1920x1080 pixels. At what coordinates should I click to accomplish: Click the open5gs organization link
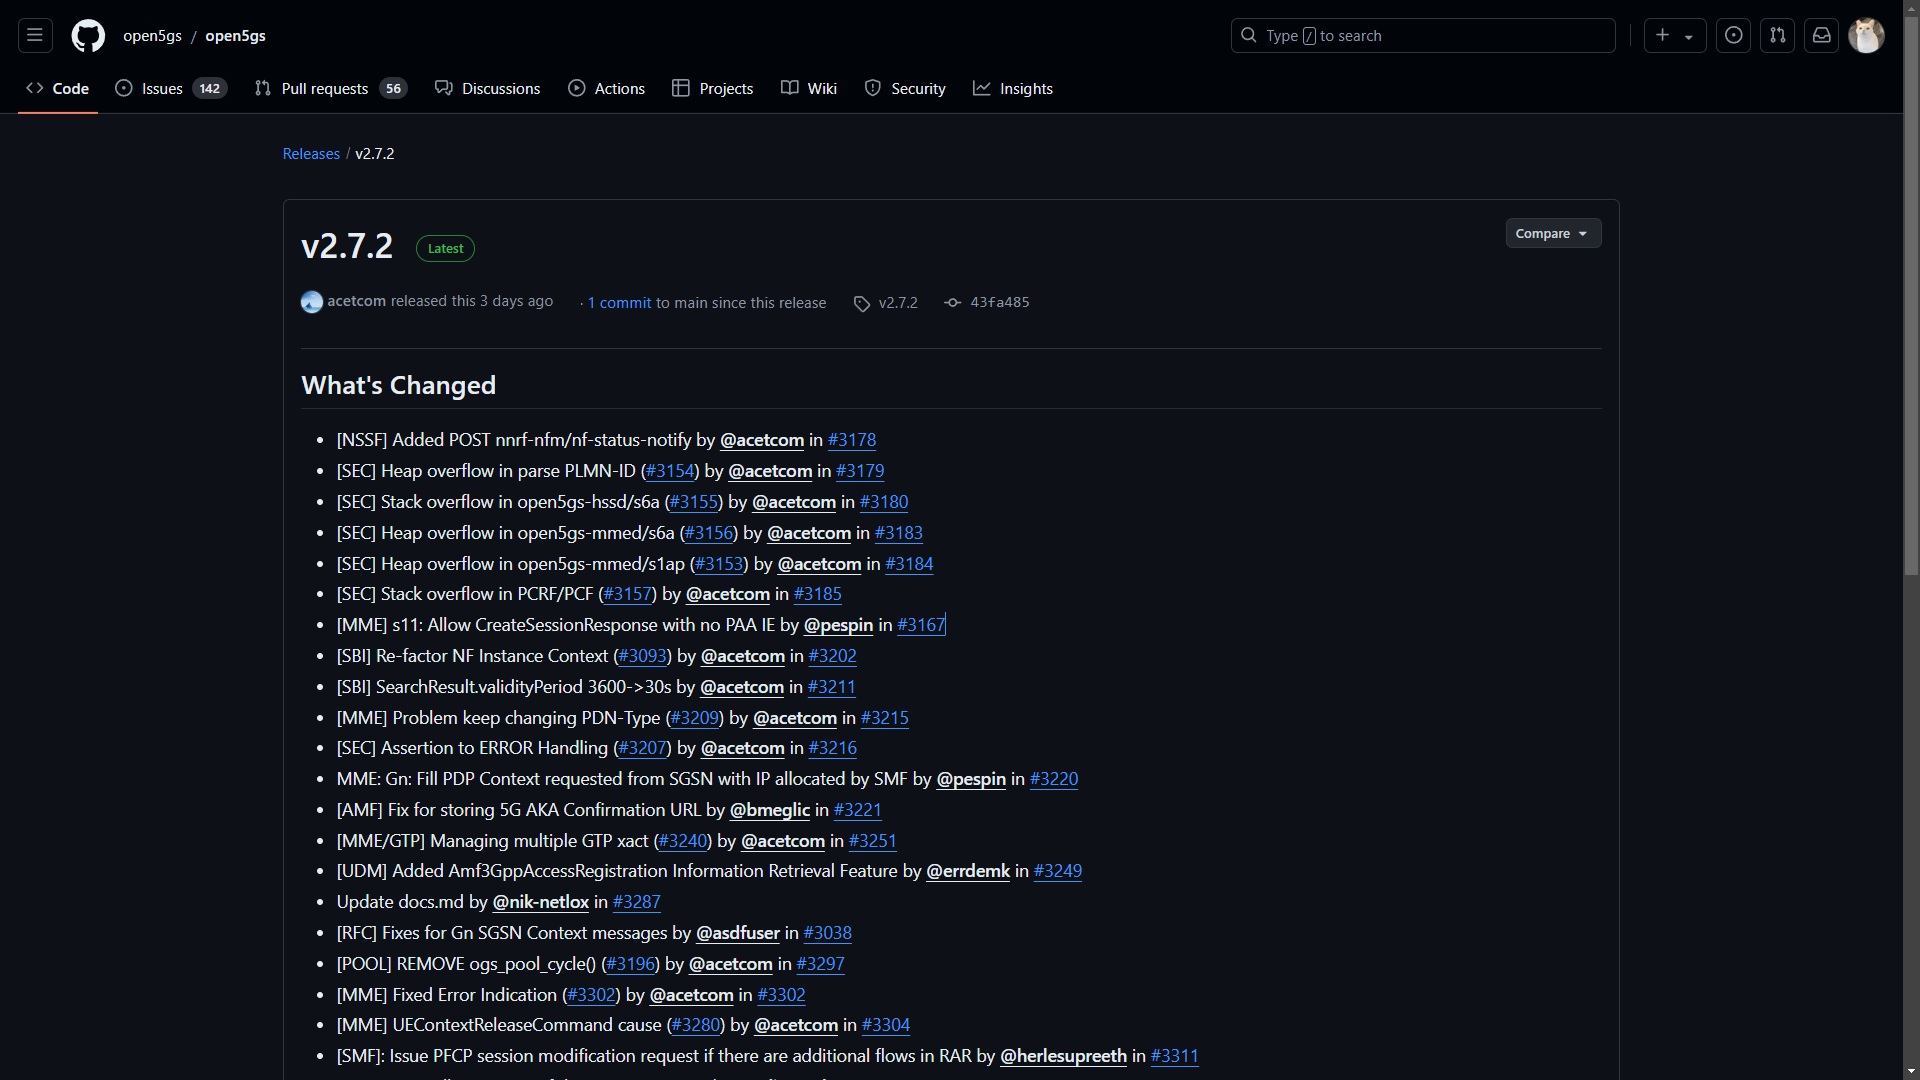(152, 36)
